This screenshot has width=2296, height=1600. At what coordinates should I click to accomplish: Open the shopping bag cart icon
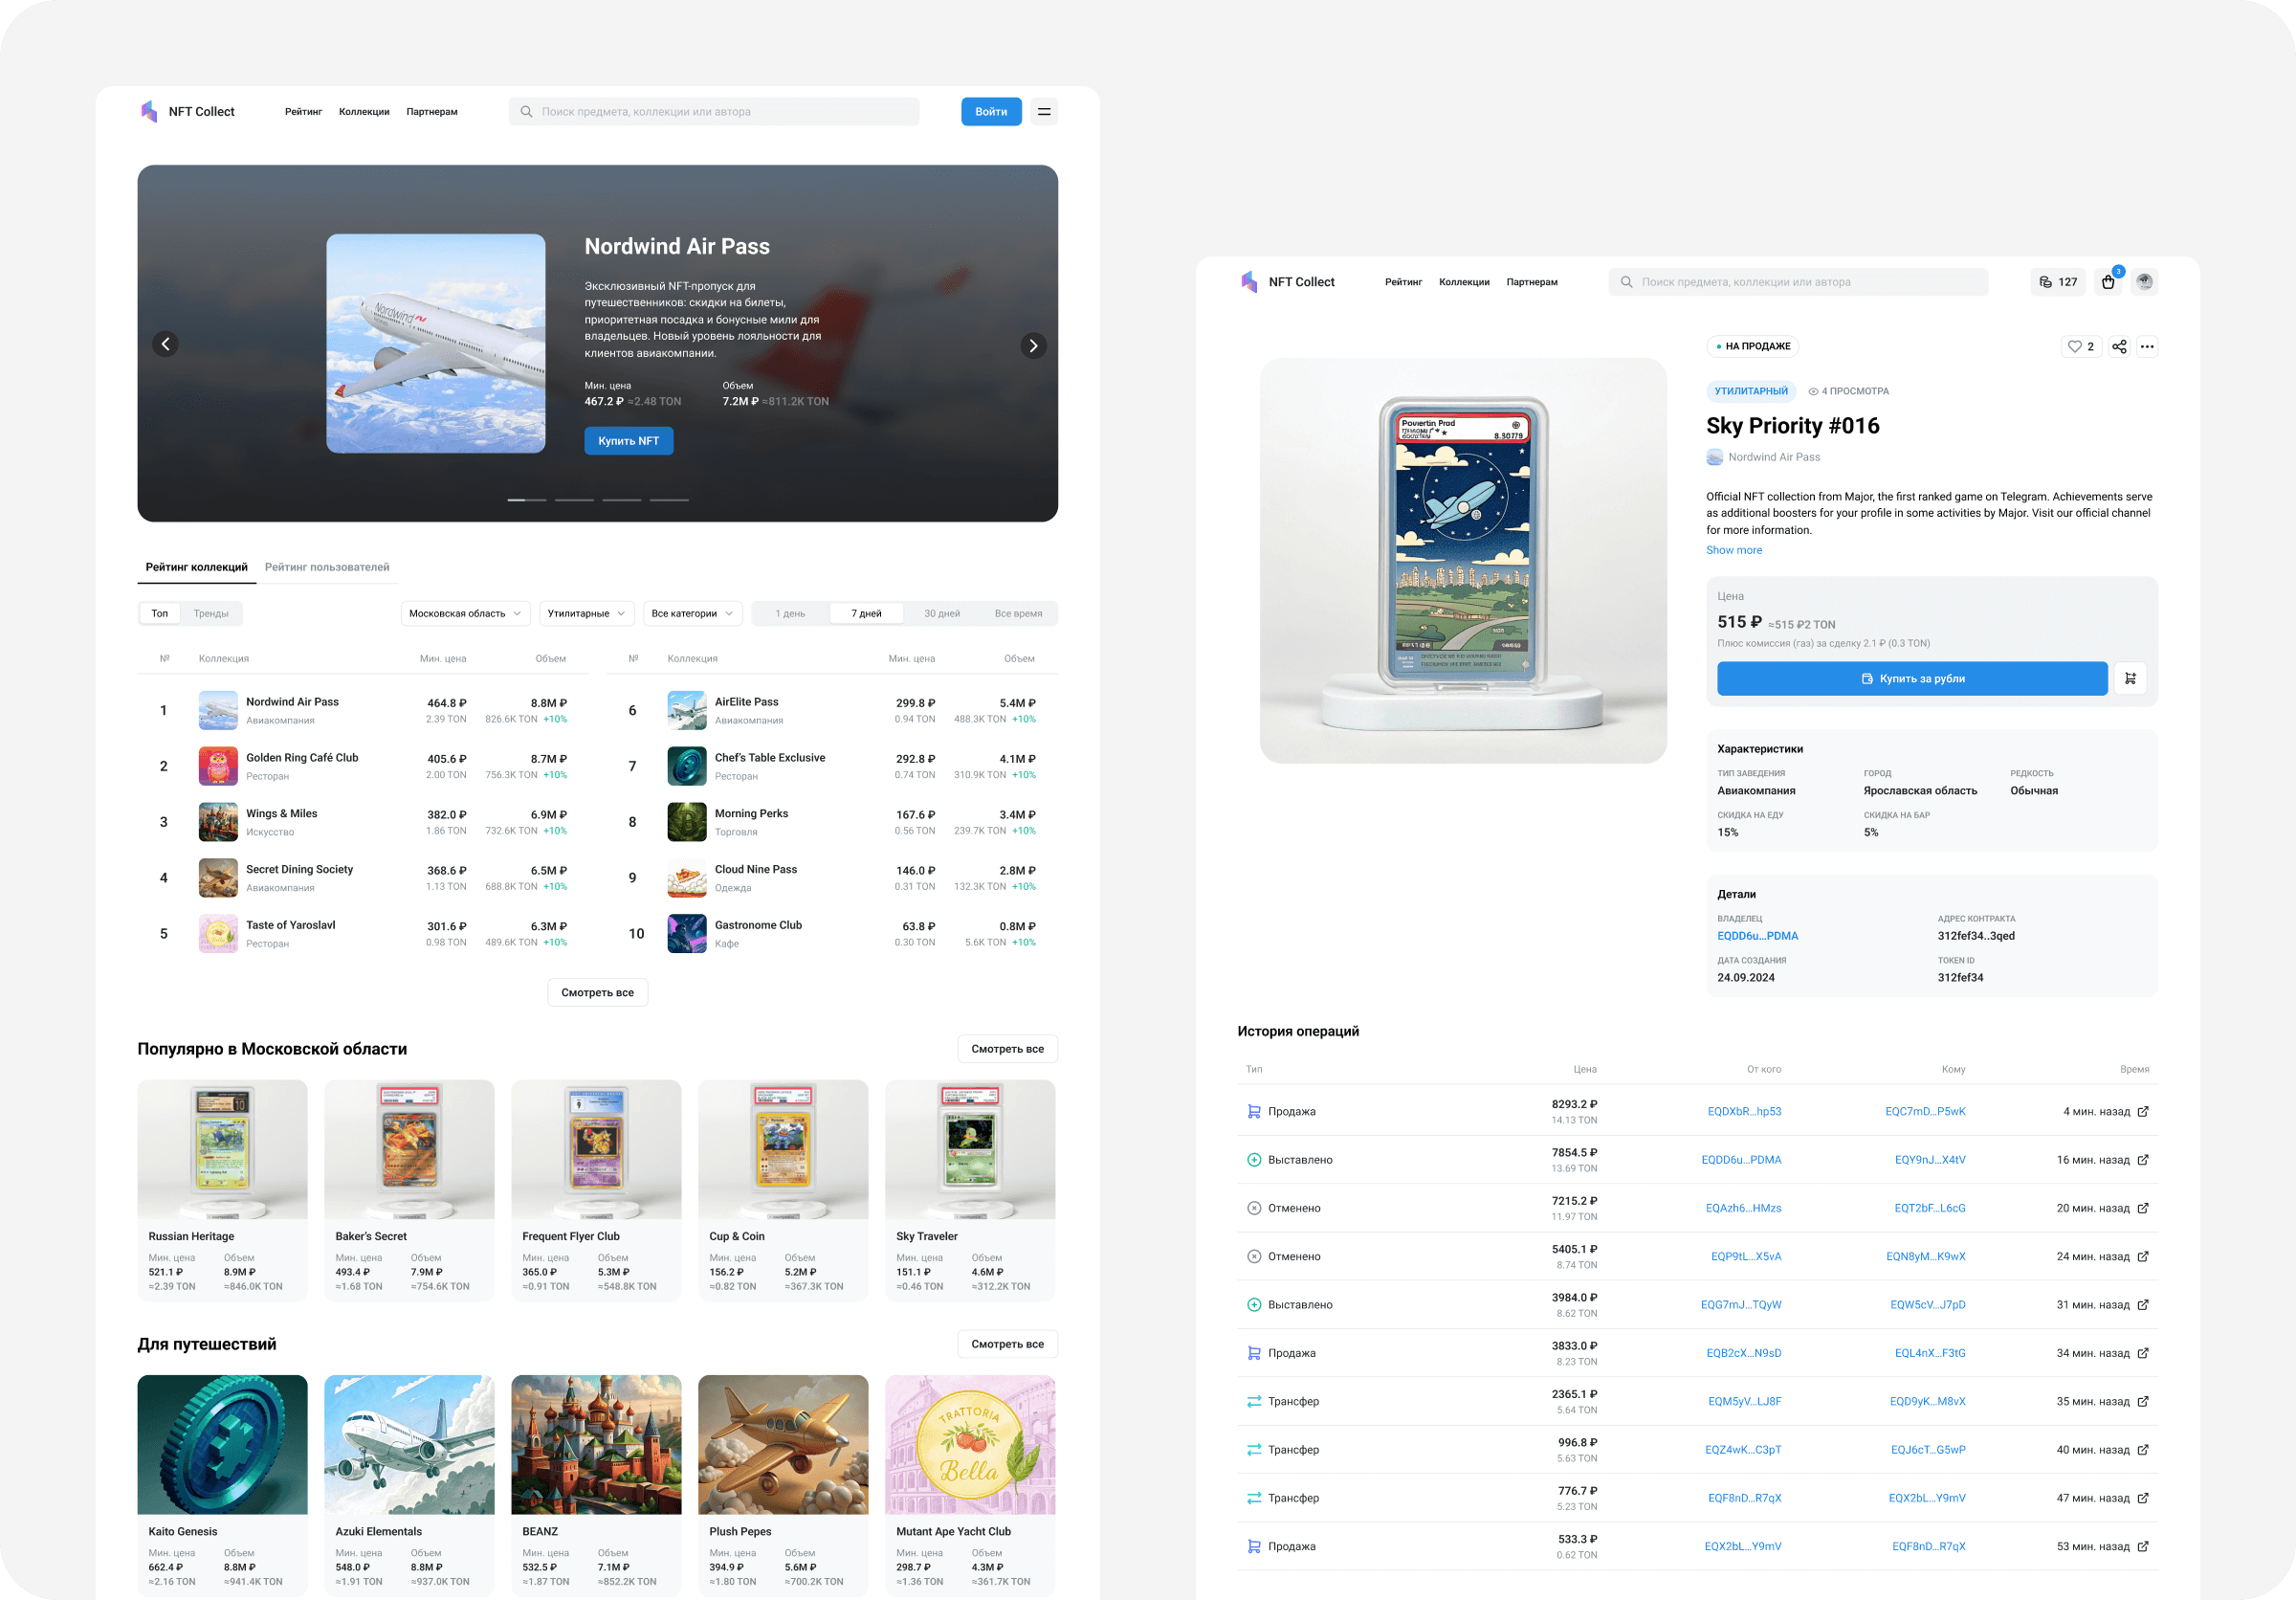[2108, 282]
